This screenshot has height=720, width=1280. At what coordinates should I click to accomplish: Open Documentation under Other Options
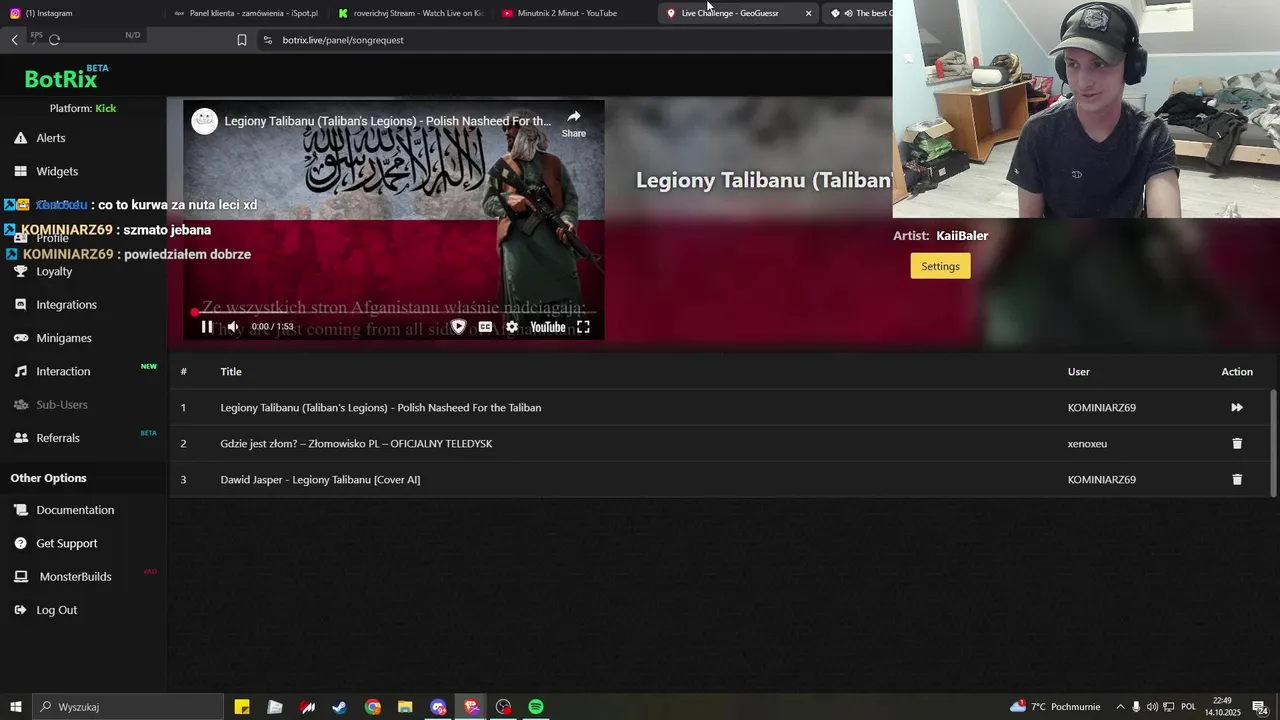[x=75, y=510]
